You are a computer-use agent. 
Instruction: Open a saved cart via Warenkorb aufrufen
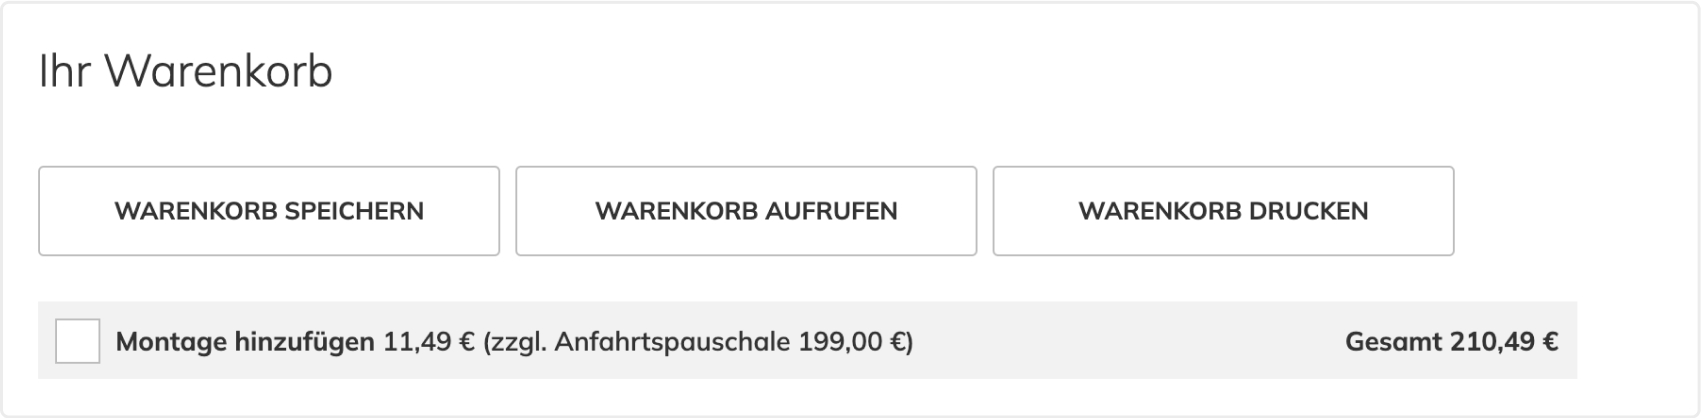tap(746, 211)
